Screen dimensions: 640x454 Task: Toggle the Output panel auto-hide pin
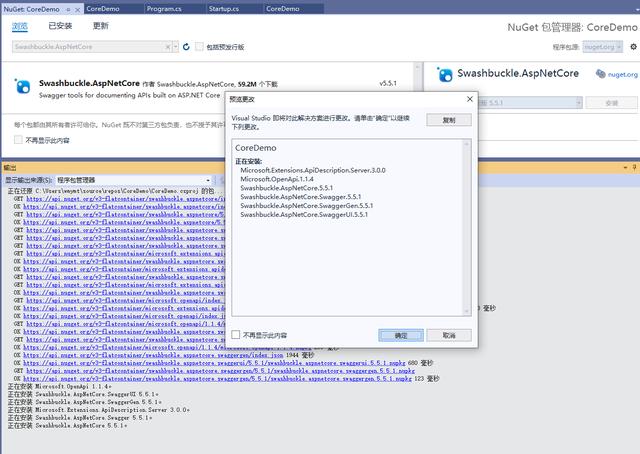point(634,168)
